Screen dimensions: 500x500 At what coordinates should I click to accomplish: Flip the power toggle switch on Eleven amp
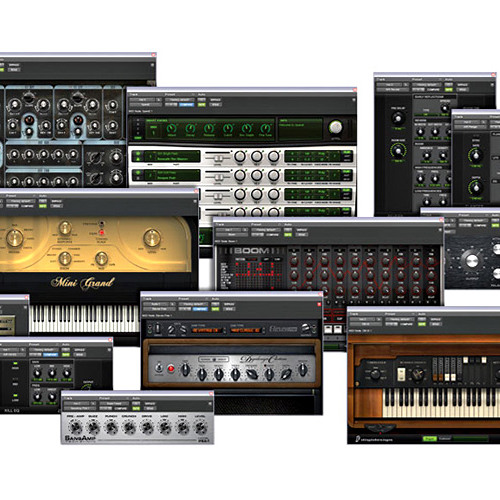click(x=159, y=368)
